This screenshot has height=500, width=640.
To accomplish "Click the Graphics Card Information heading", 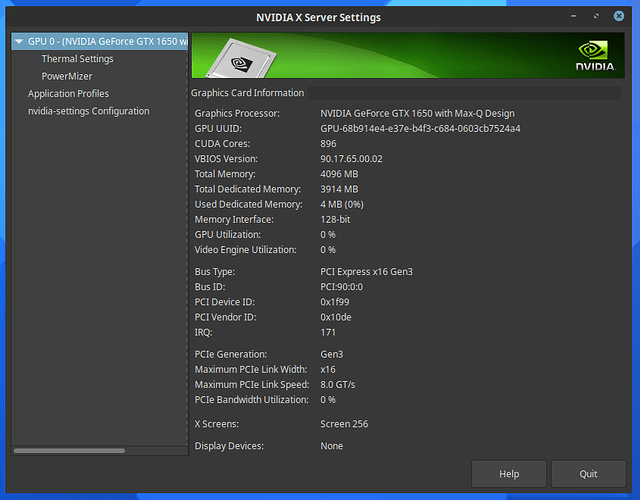I will [247, 93].
